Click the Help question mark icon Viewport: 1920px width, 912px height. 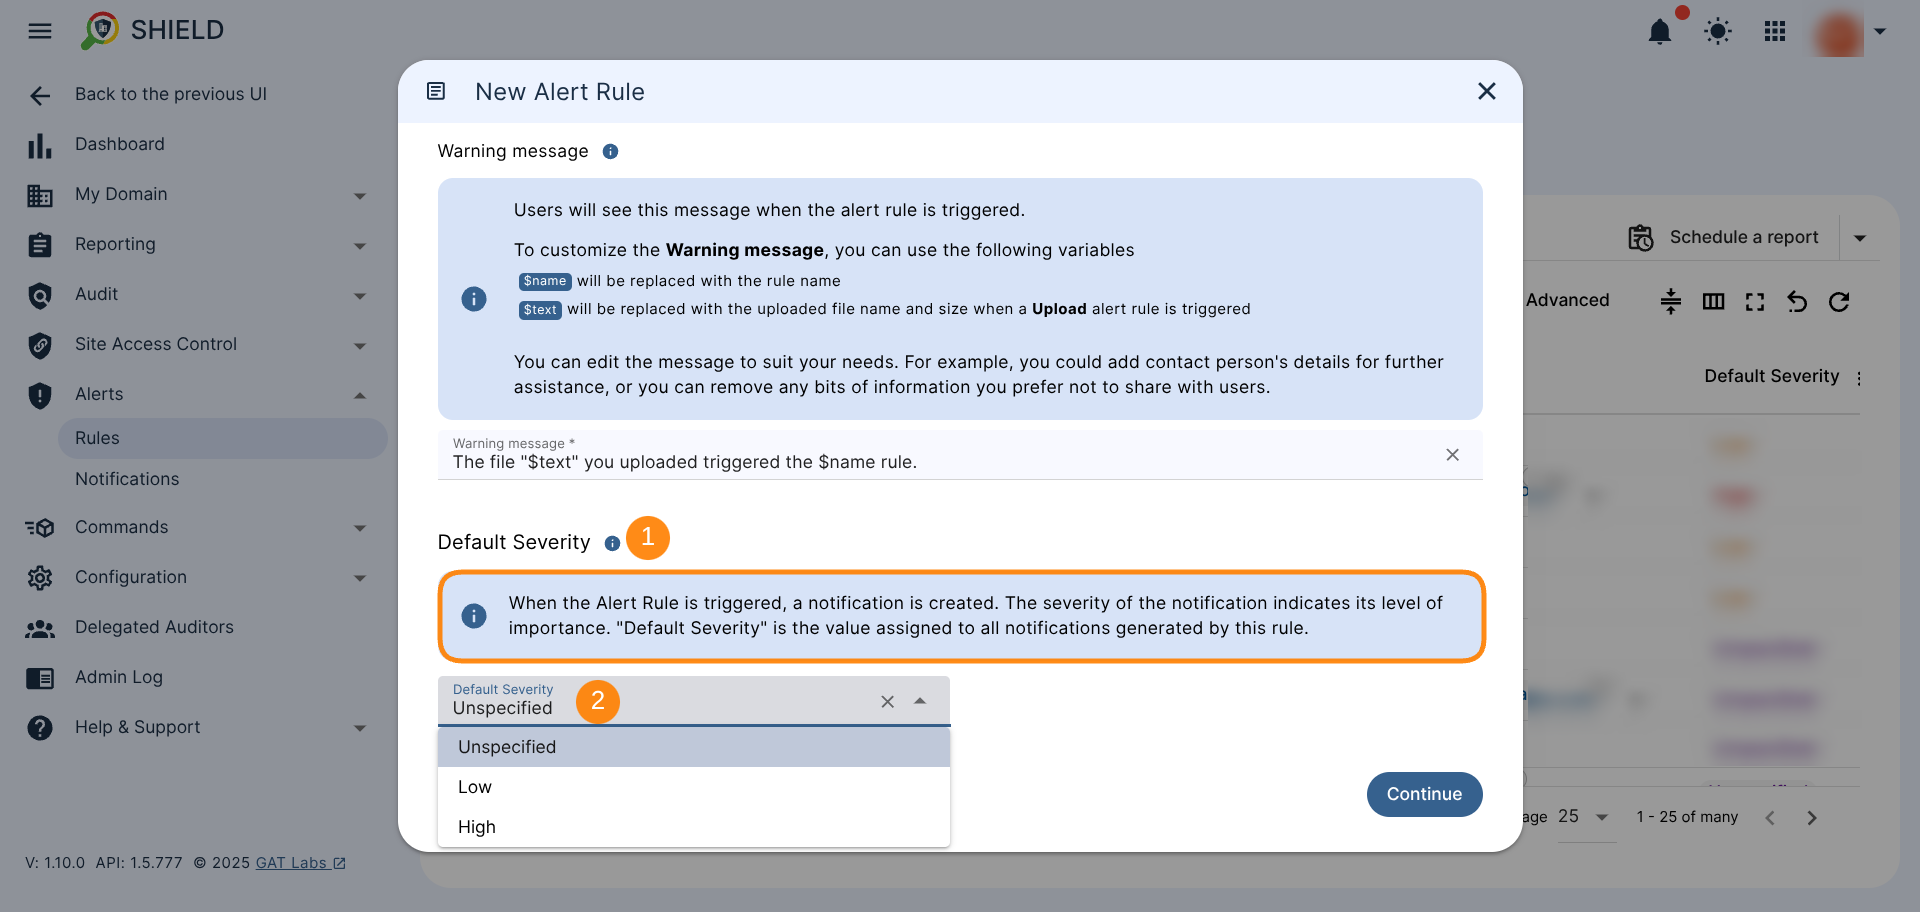40,728
